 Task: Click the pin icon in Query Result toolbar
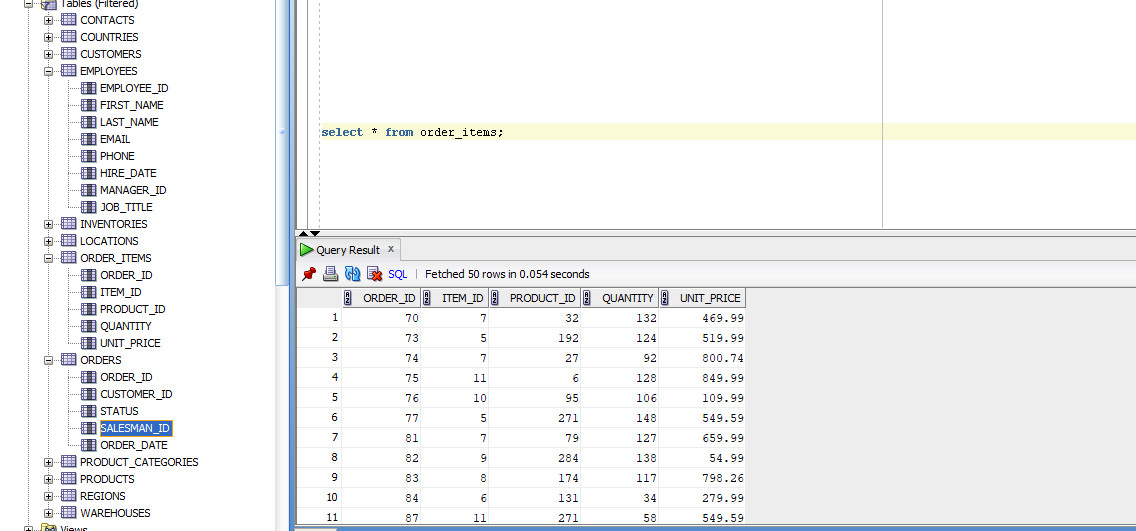click(309, 274)
